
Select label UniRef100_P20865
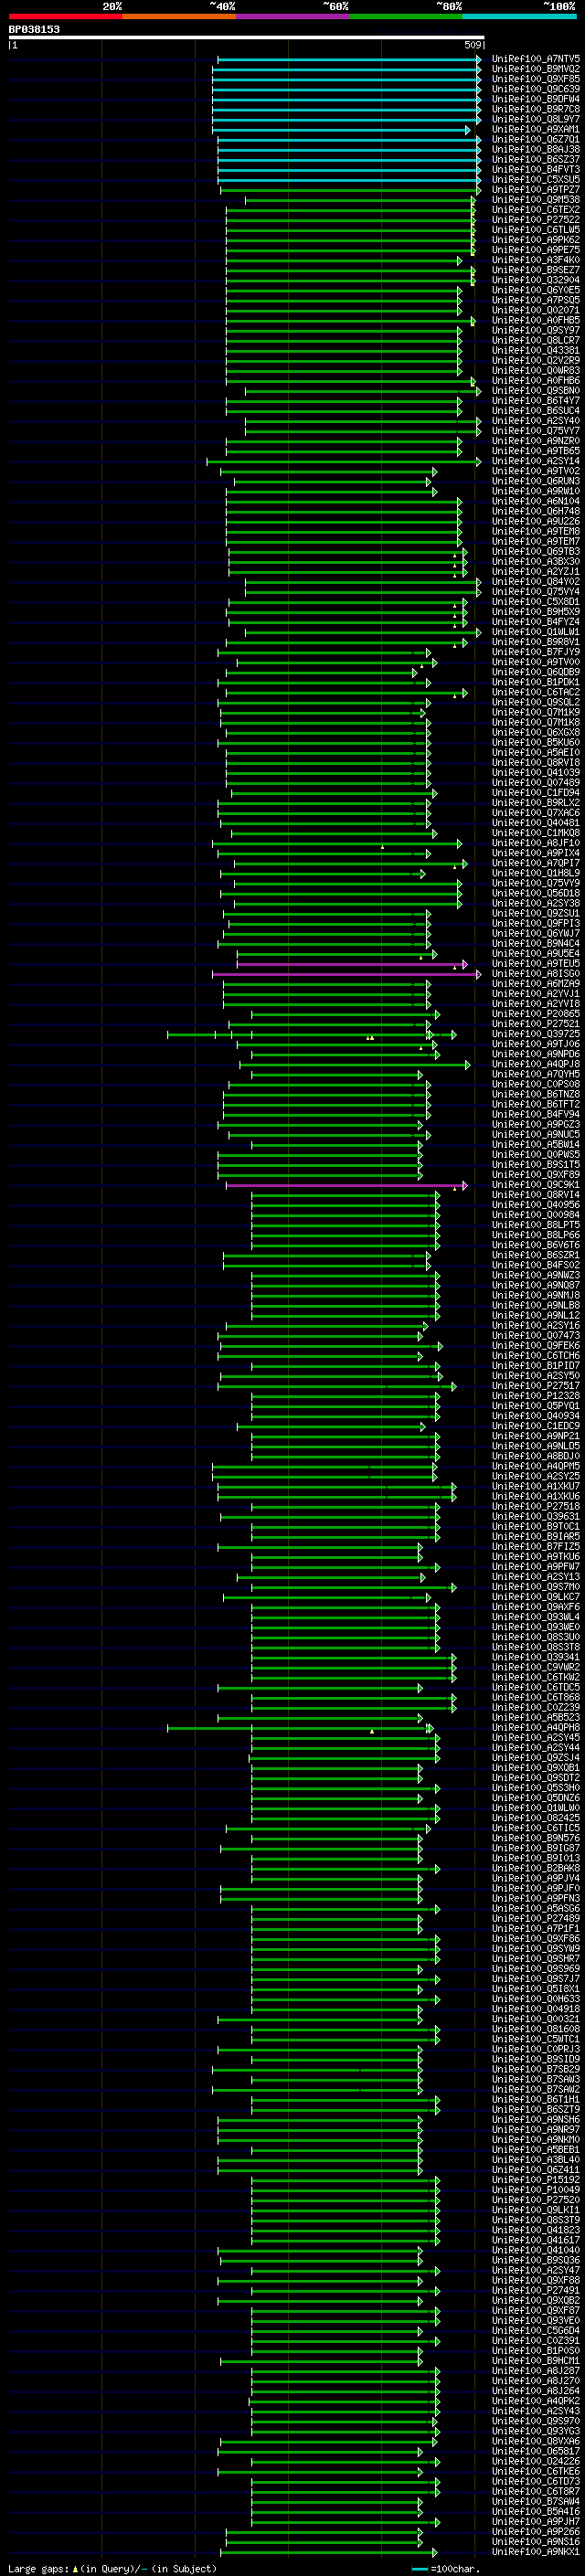point(535,1014)
